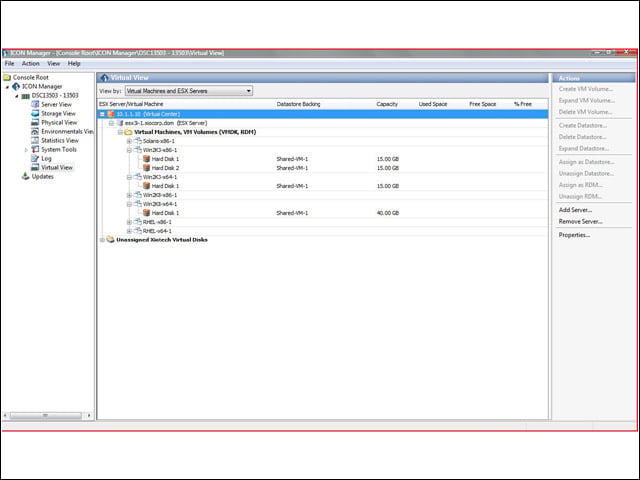Click the Solaris-x86-1 VM icon
640x480 pixels.
coord(138,141)
